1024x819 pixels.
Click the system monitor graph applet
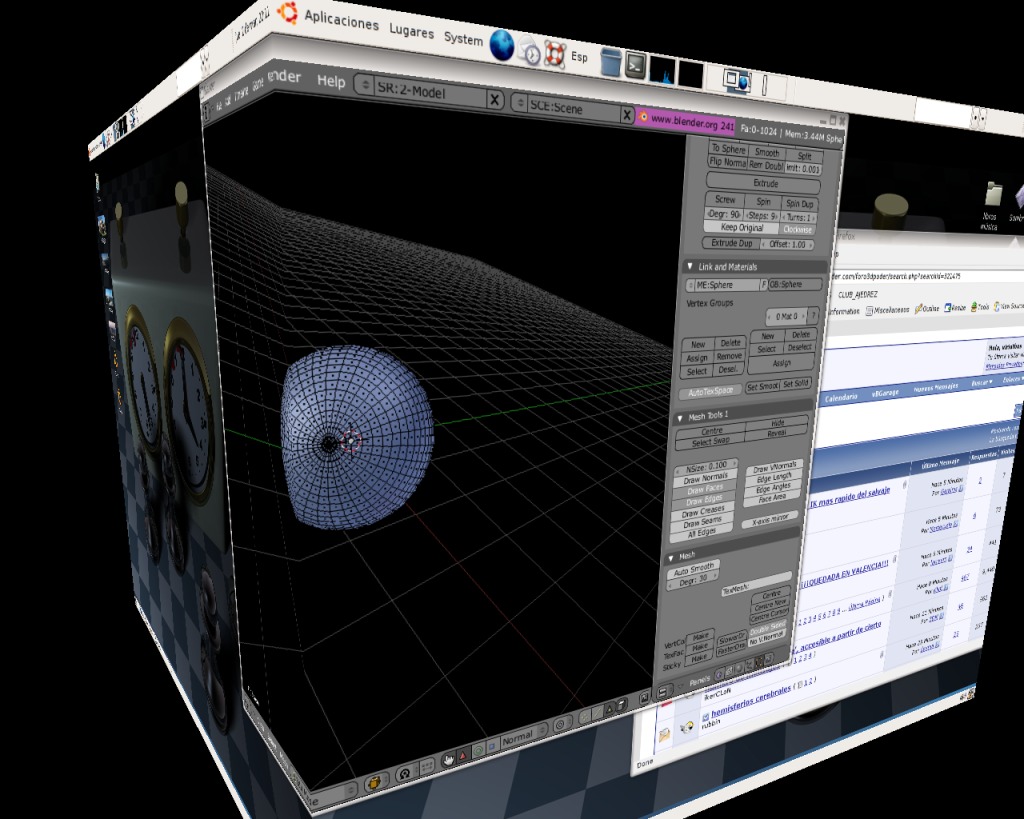point(663,71)
